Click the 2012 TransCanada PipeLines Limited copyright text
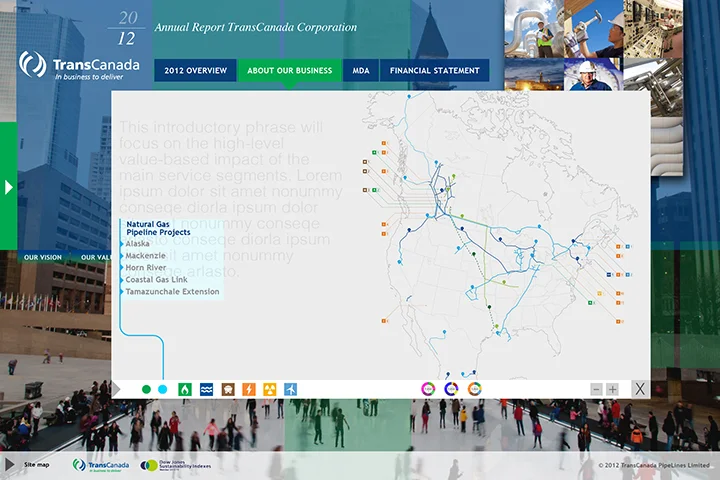720x480 pixels. 654,465
